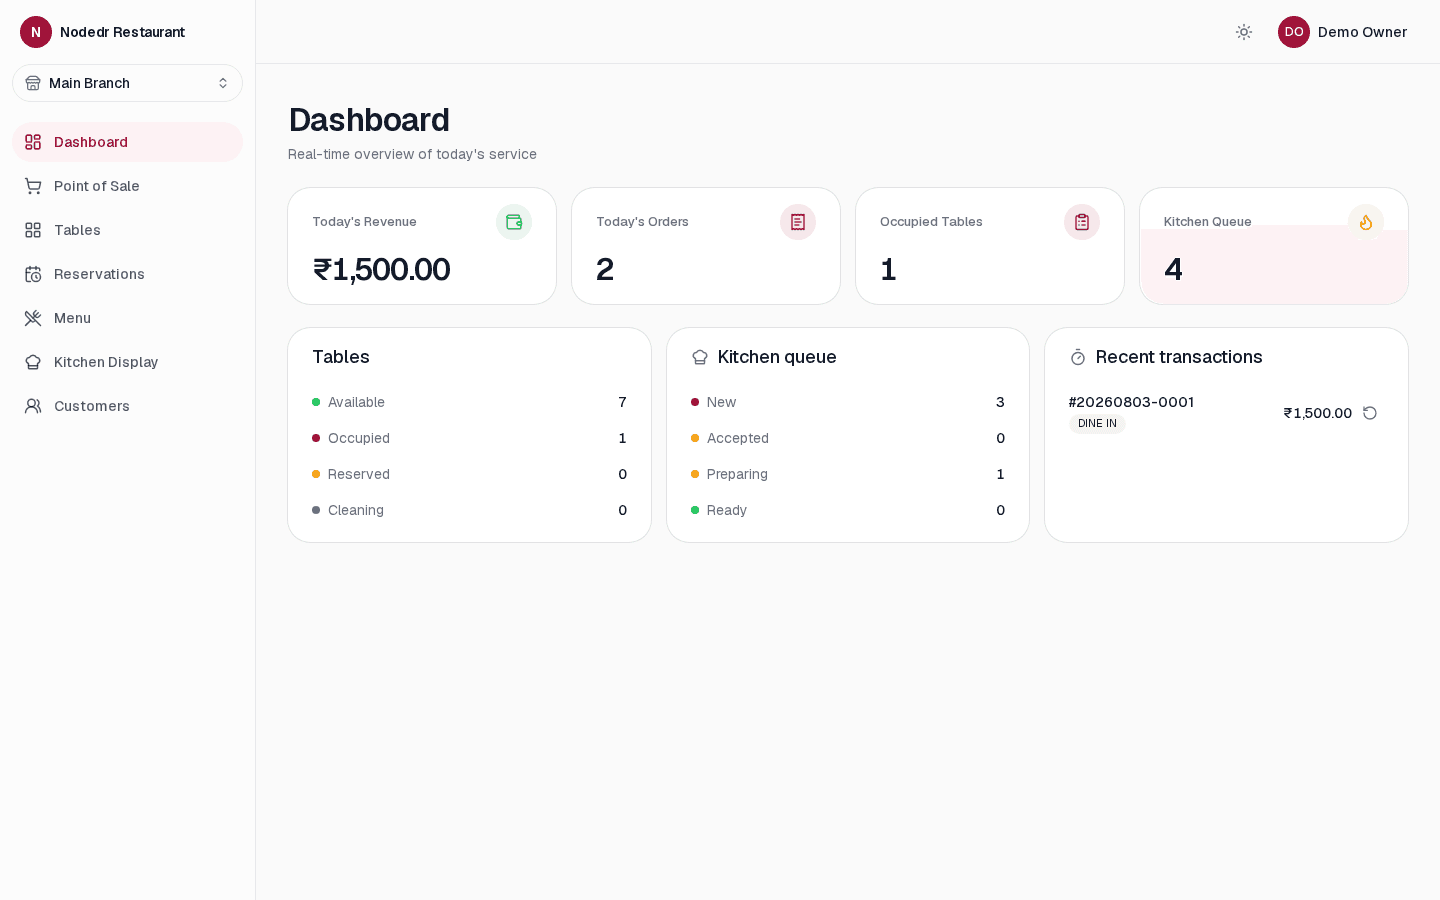Click the New orders count 3
The height and width of the screenshot is (900, 1440).
[1000, 402]
